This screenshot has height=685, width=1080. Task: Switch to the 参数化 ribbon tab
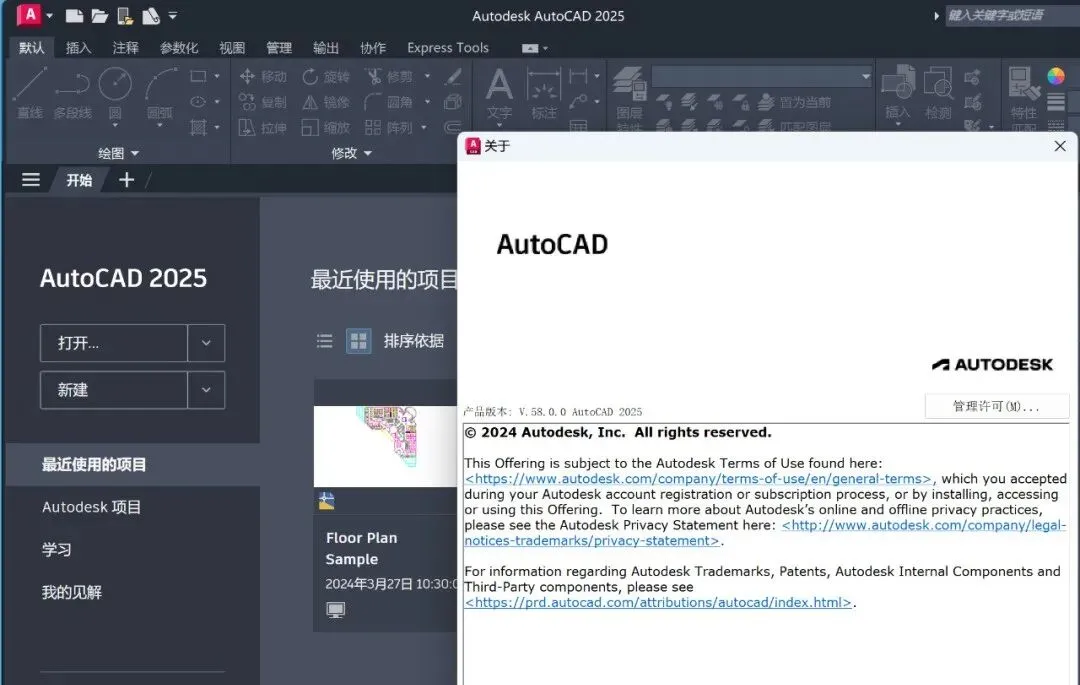(x=179, y=48)
